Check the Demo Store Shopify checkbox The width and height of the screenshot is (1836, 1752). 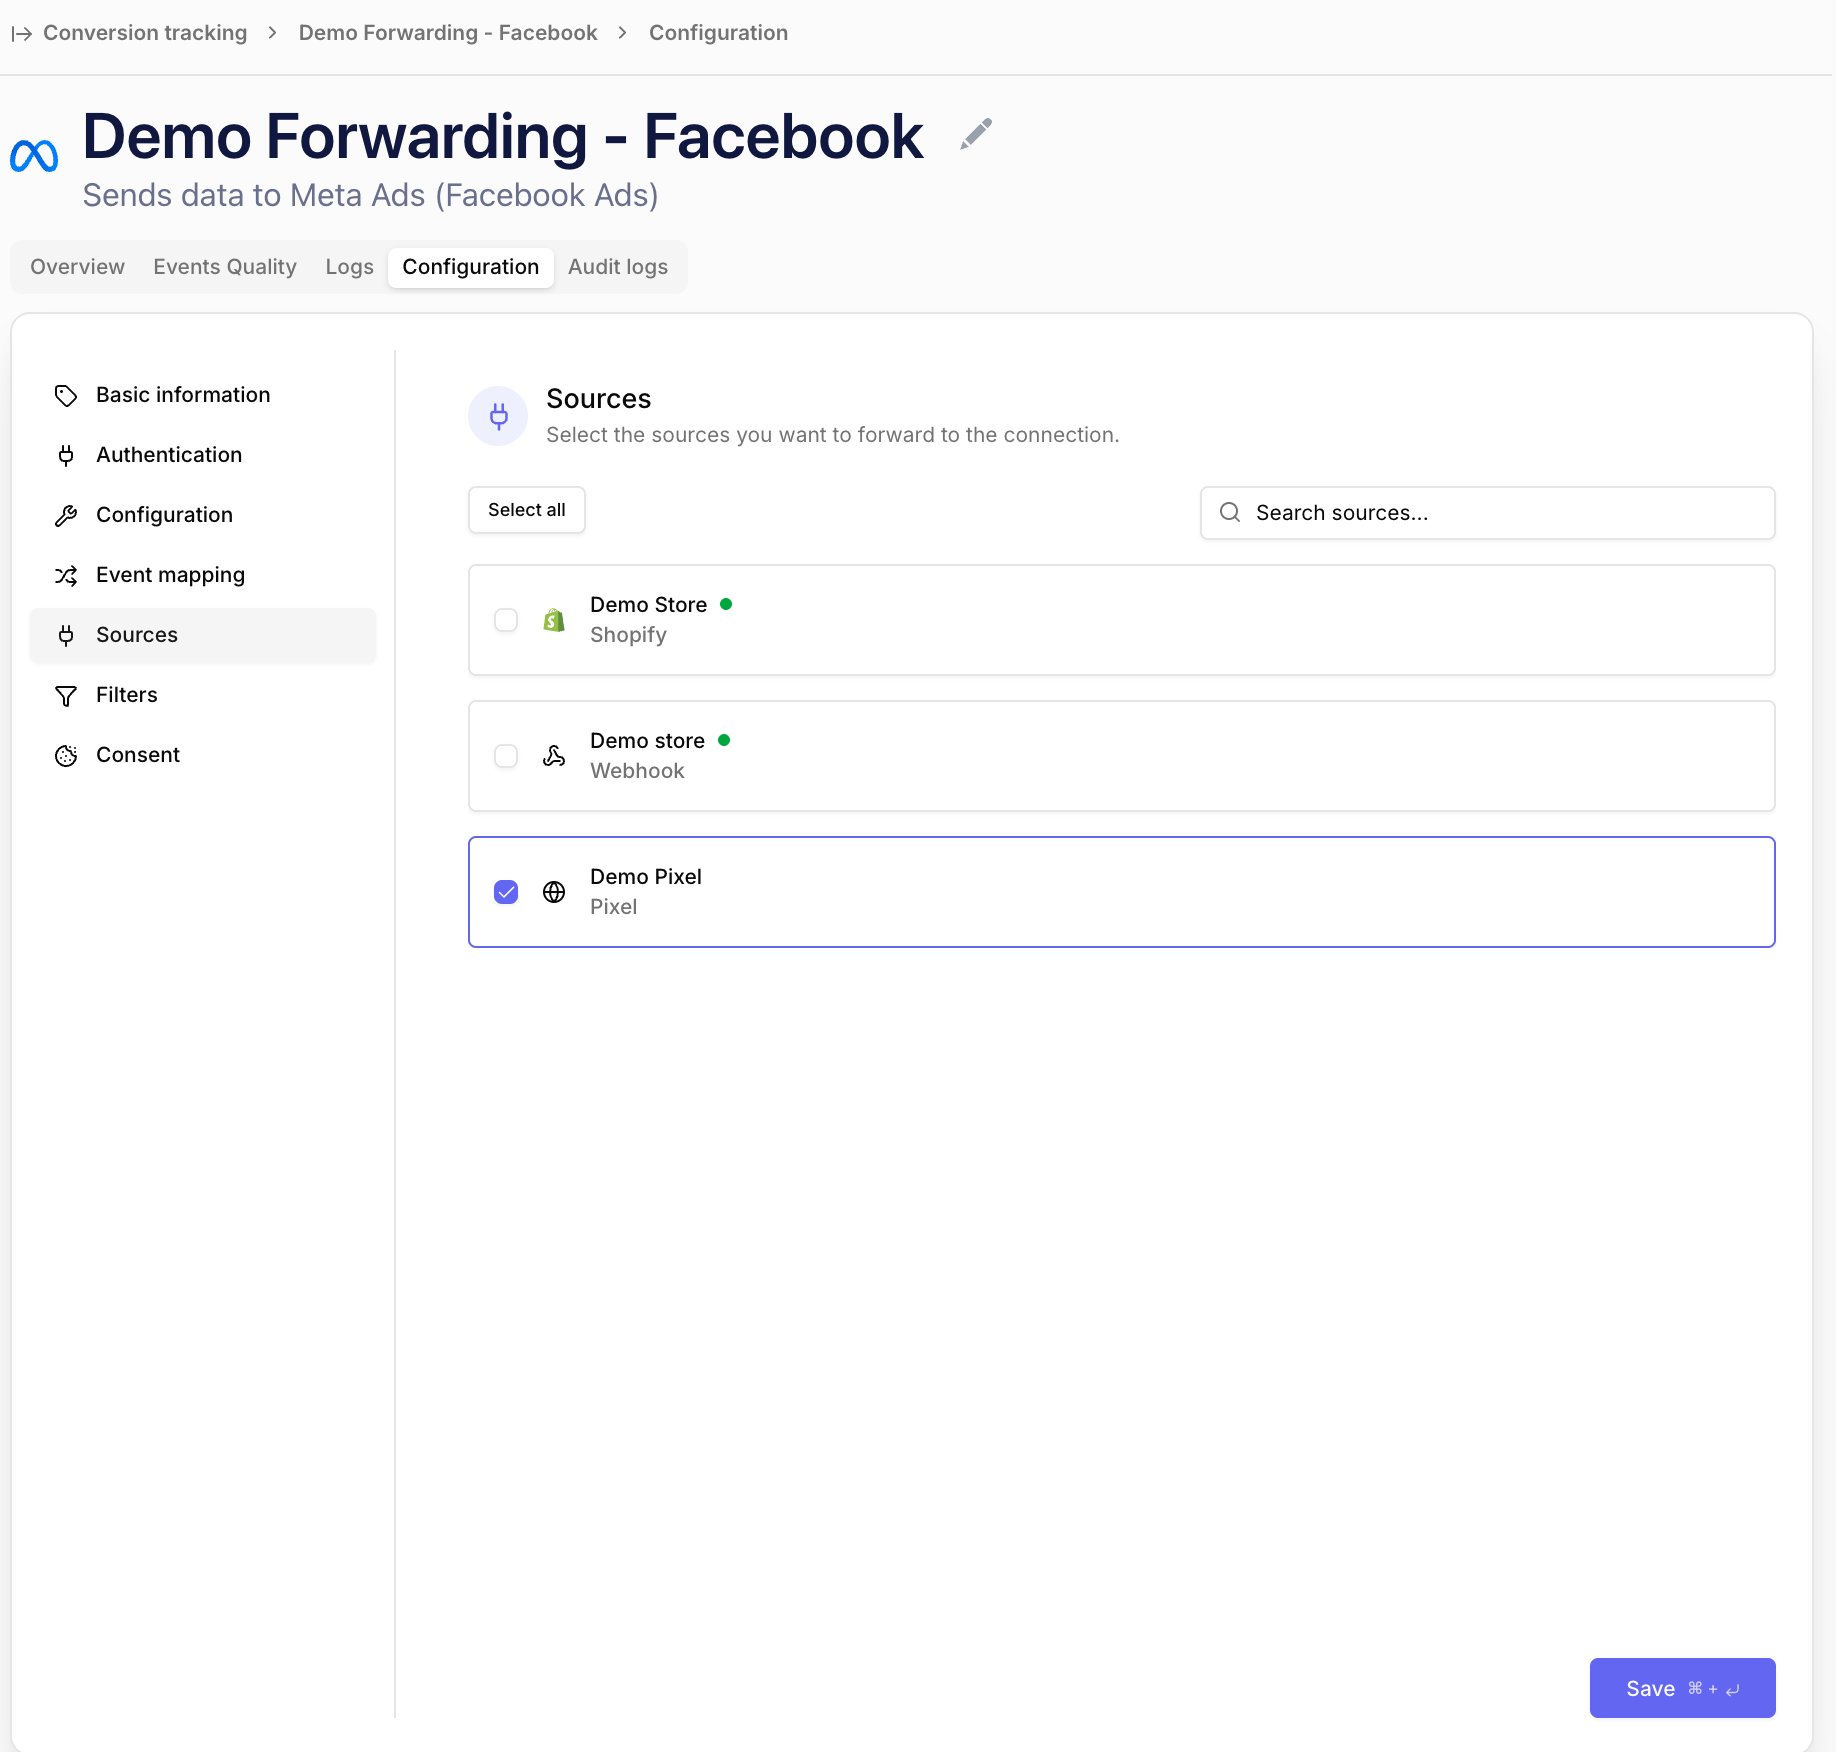tap(506, 620)
